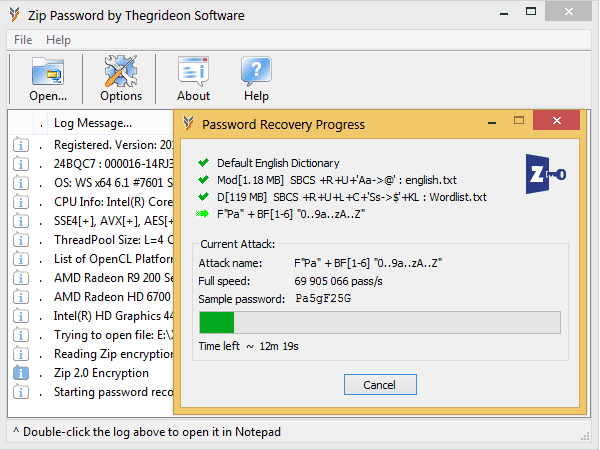Screen dimensions: 600x450
Task: Maximize the main Zip Password window
Action: point(531,11)
